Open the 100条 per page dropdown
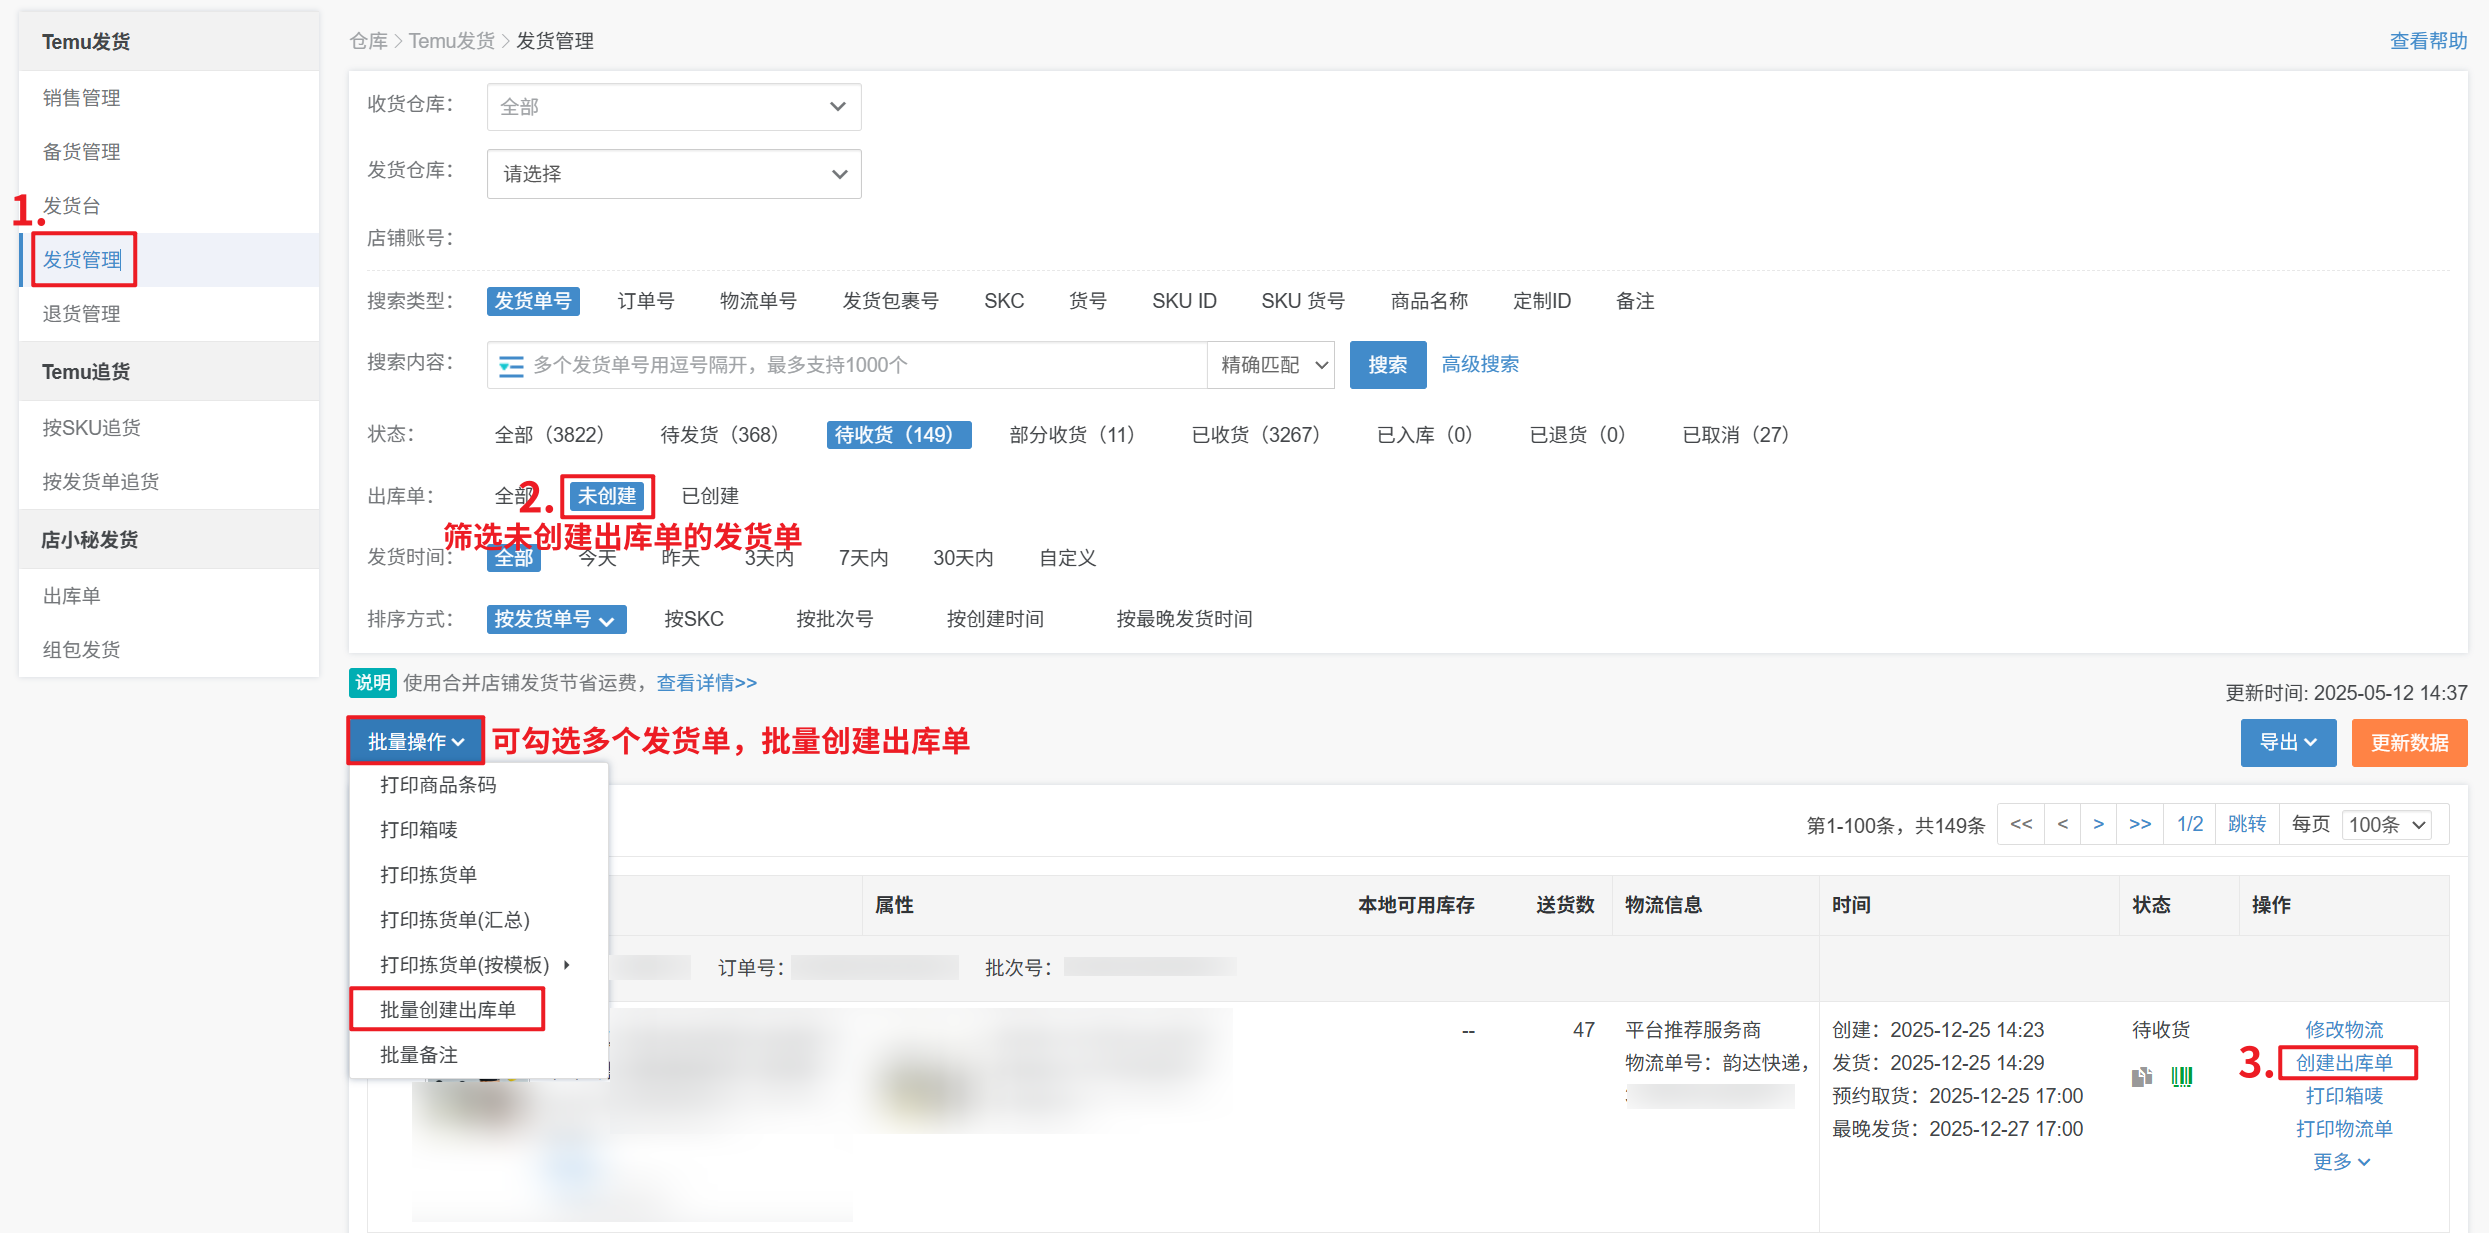This screenshot has width=2489, height=1233. point(2386,825)
